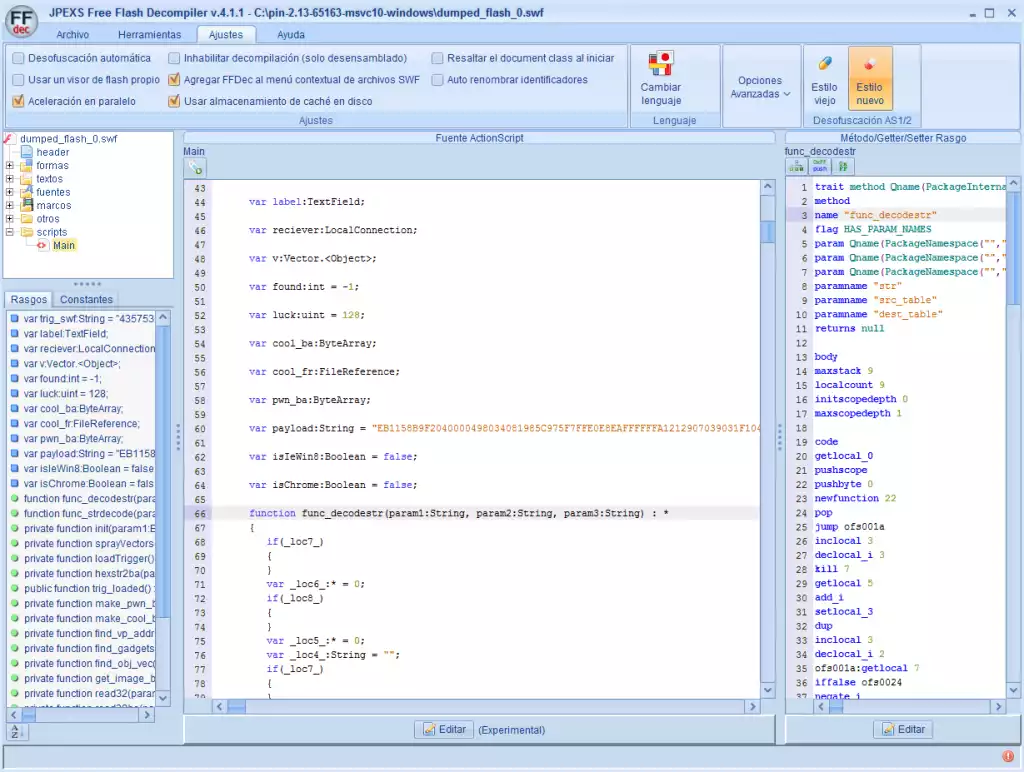Expand the marcos tree node

9,205
